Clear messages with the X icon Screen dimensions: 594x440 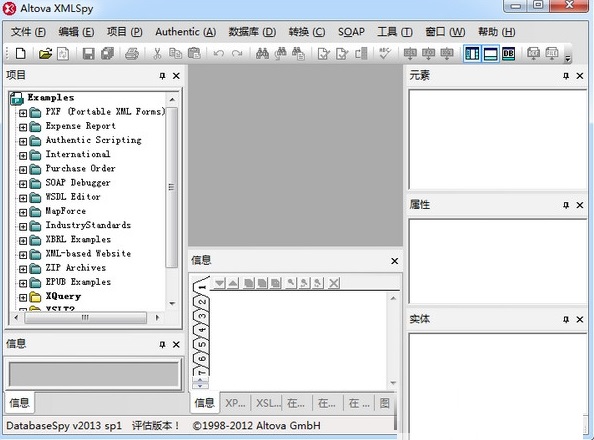pyautogui.click(x=334, y=283)
